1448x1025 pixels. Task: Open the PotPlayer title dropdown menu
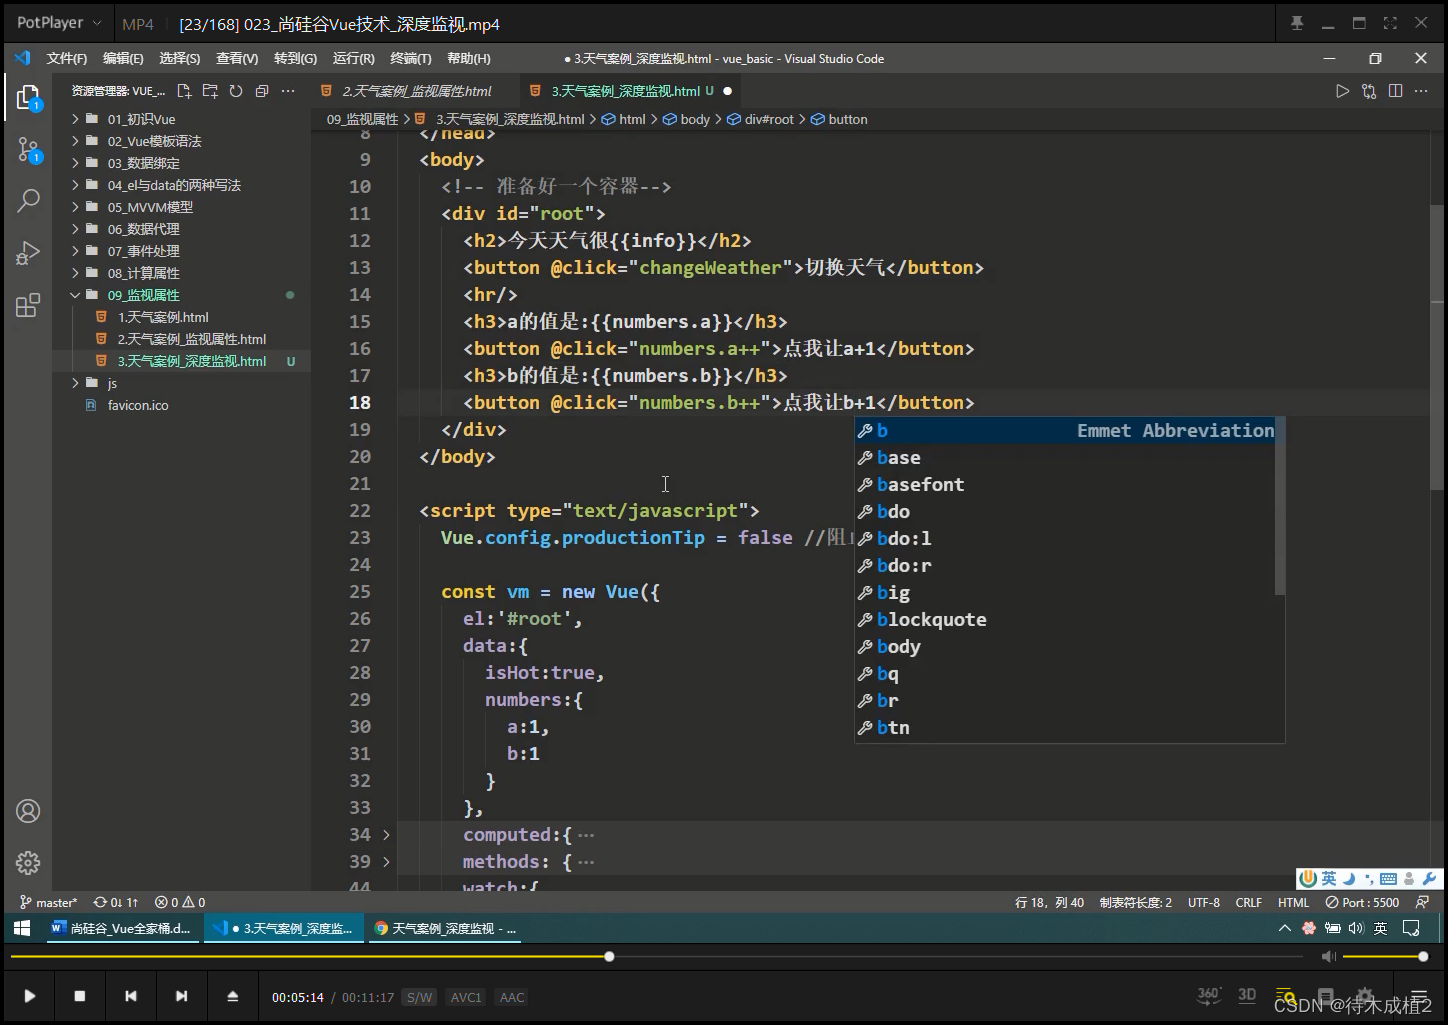click(x=59, y=23)
